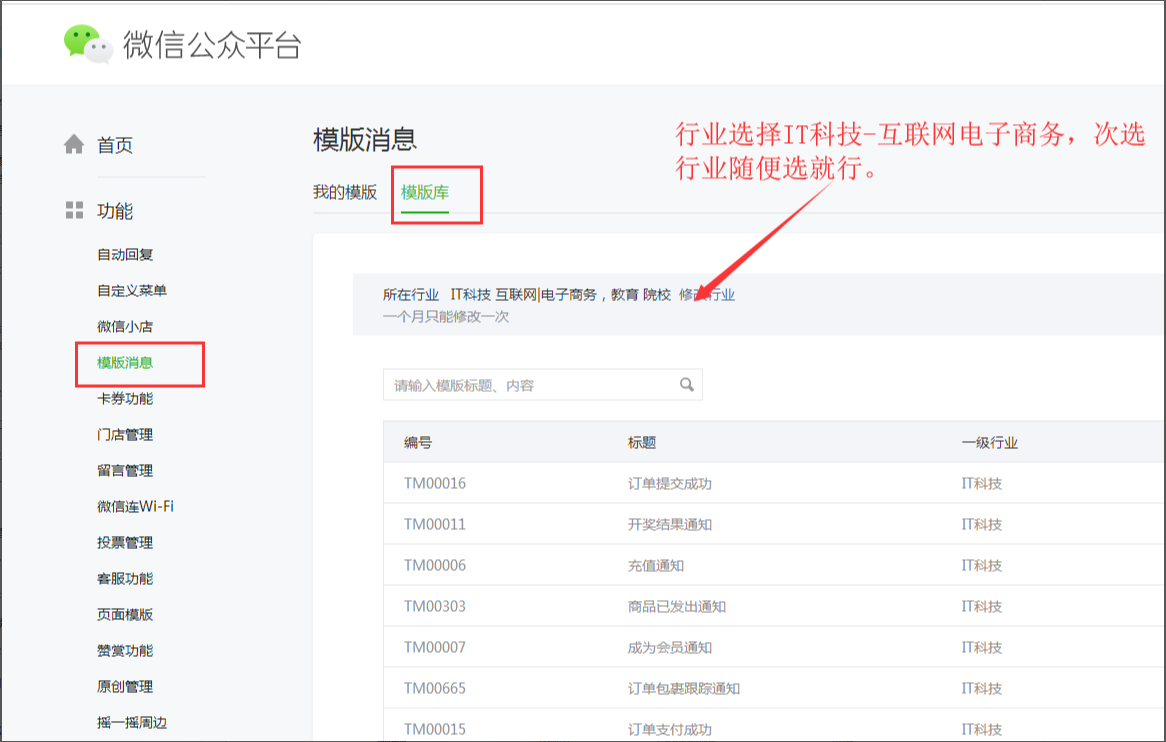Open 客服功能 in the sidebar
The width and height of the screenshot is (1166, 742).
click(x=125, y=578)
